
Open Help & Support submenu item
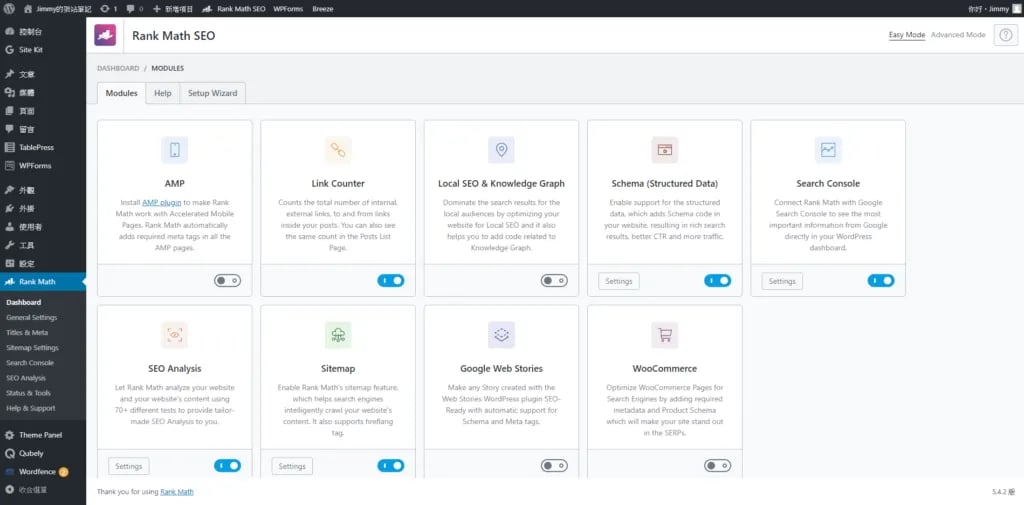(x=31, y=408)
